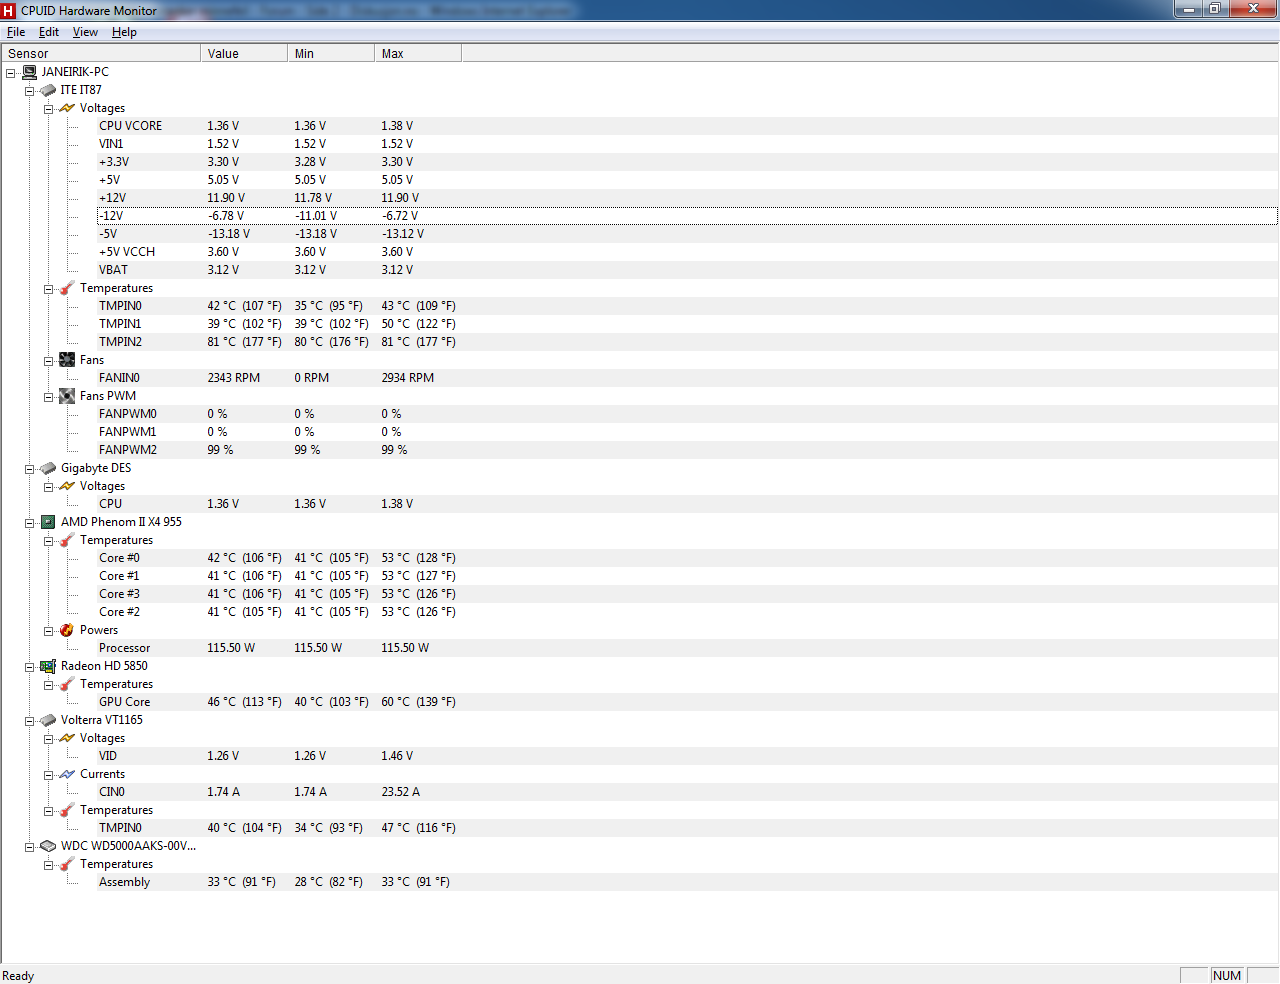Select the Core #0 temperature row
The height and width of the screenshot is (984, 1280).
point(687,558)
